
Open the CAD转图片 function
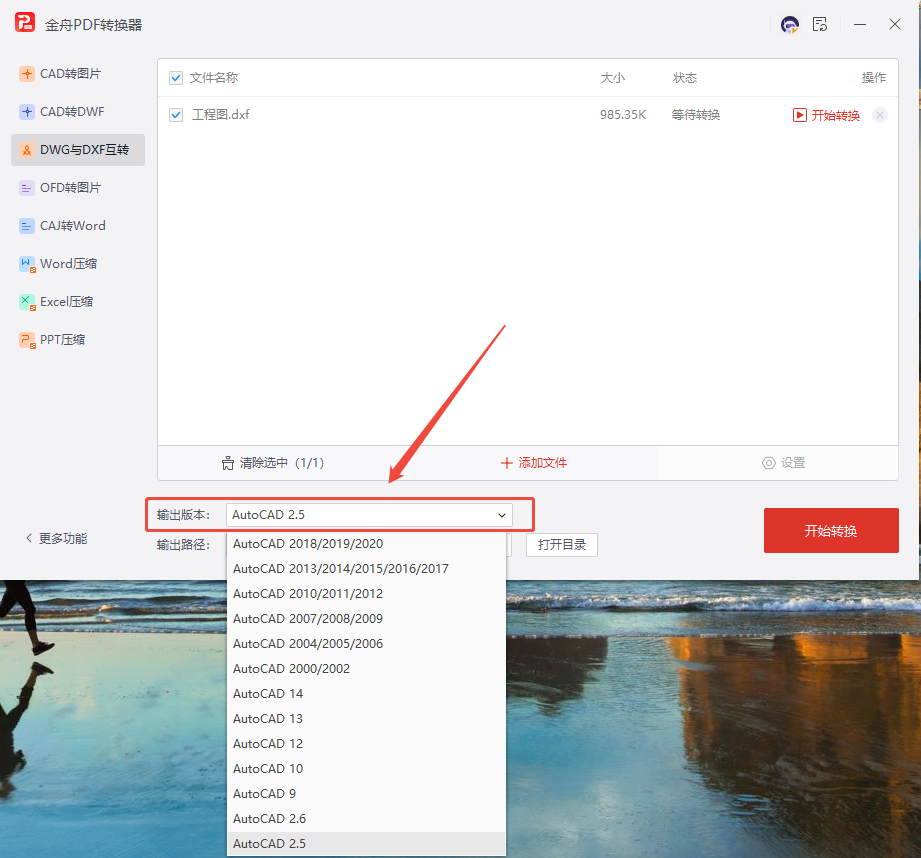(78, 74)
